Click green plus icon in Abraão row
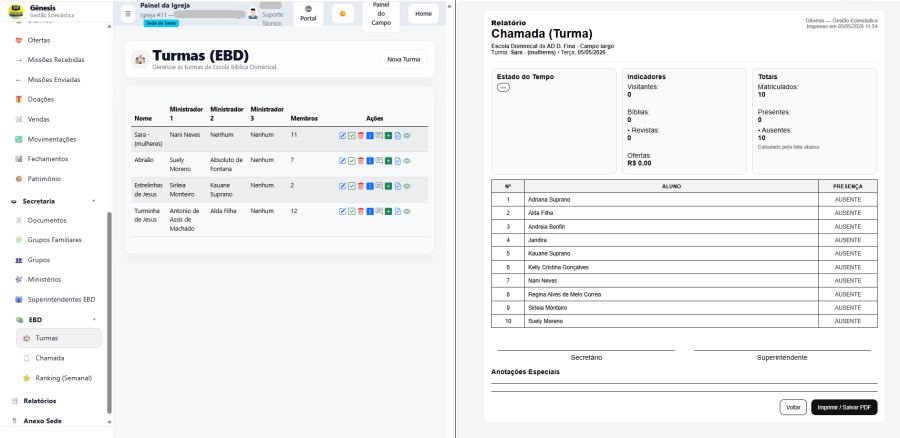The height and width of the screenshot is (438, 900). [389, 161]
